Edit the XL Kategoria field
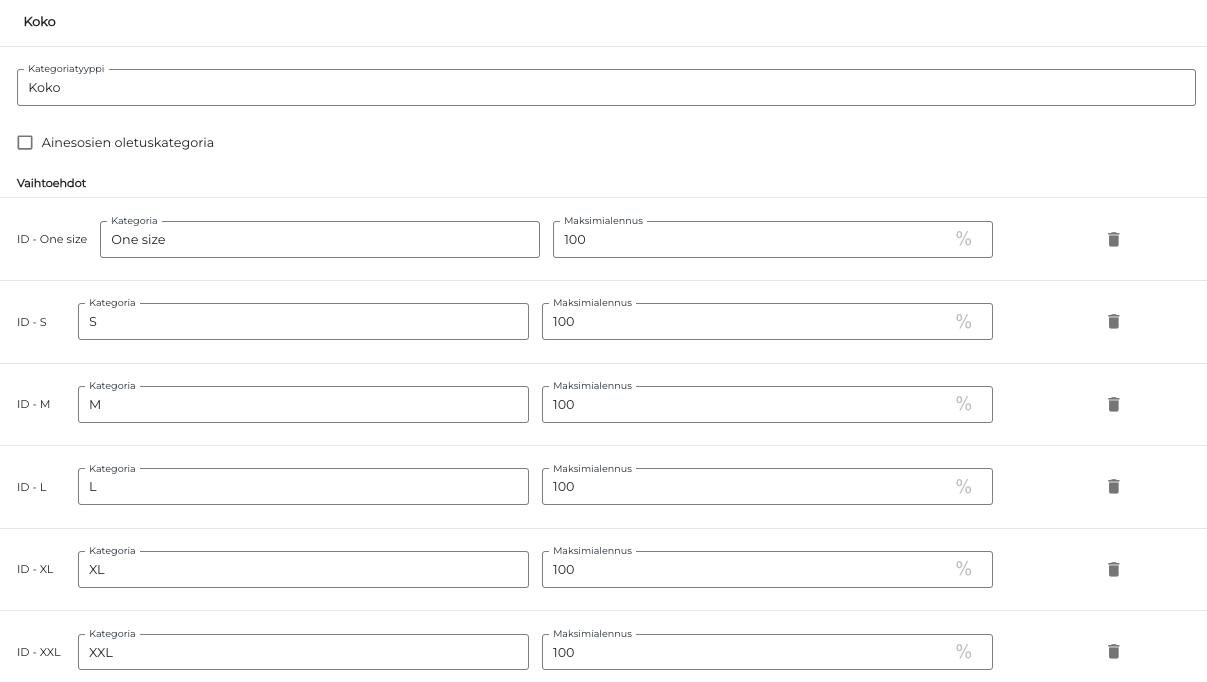The width and height of the screenshot is (1207, 682). point(303,570)
